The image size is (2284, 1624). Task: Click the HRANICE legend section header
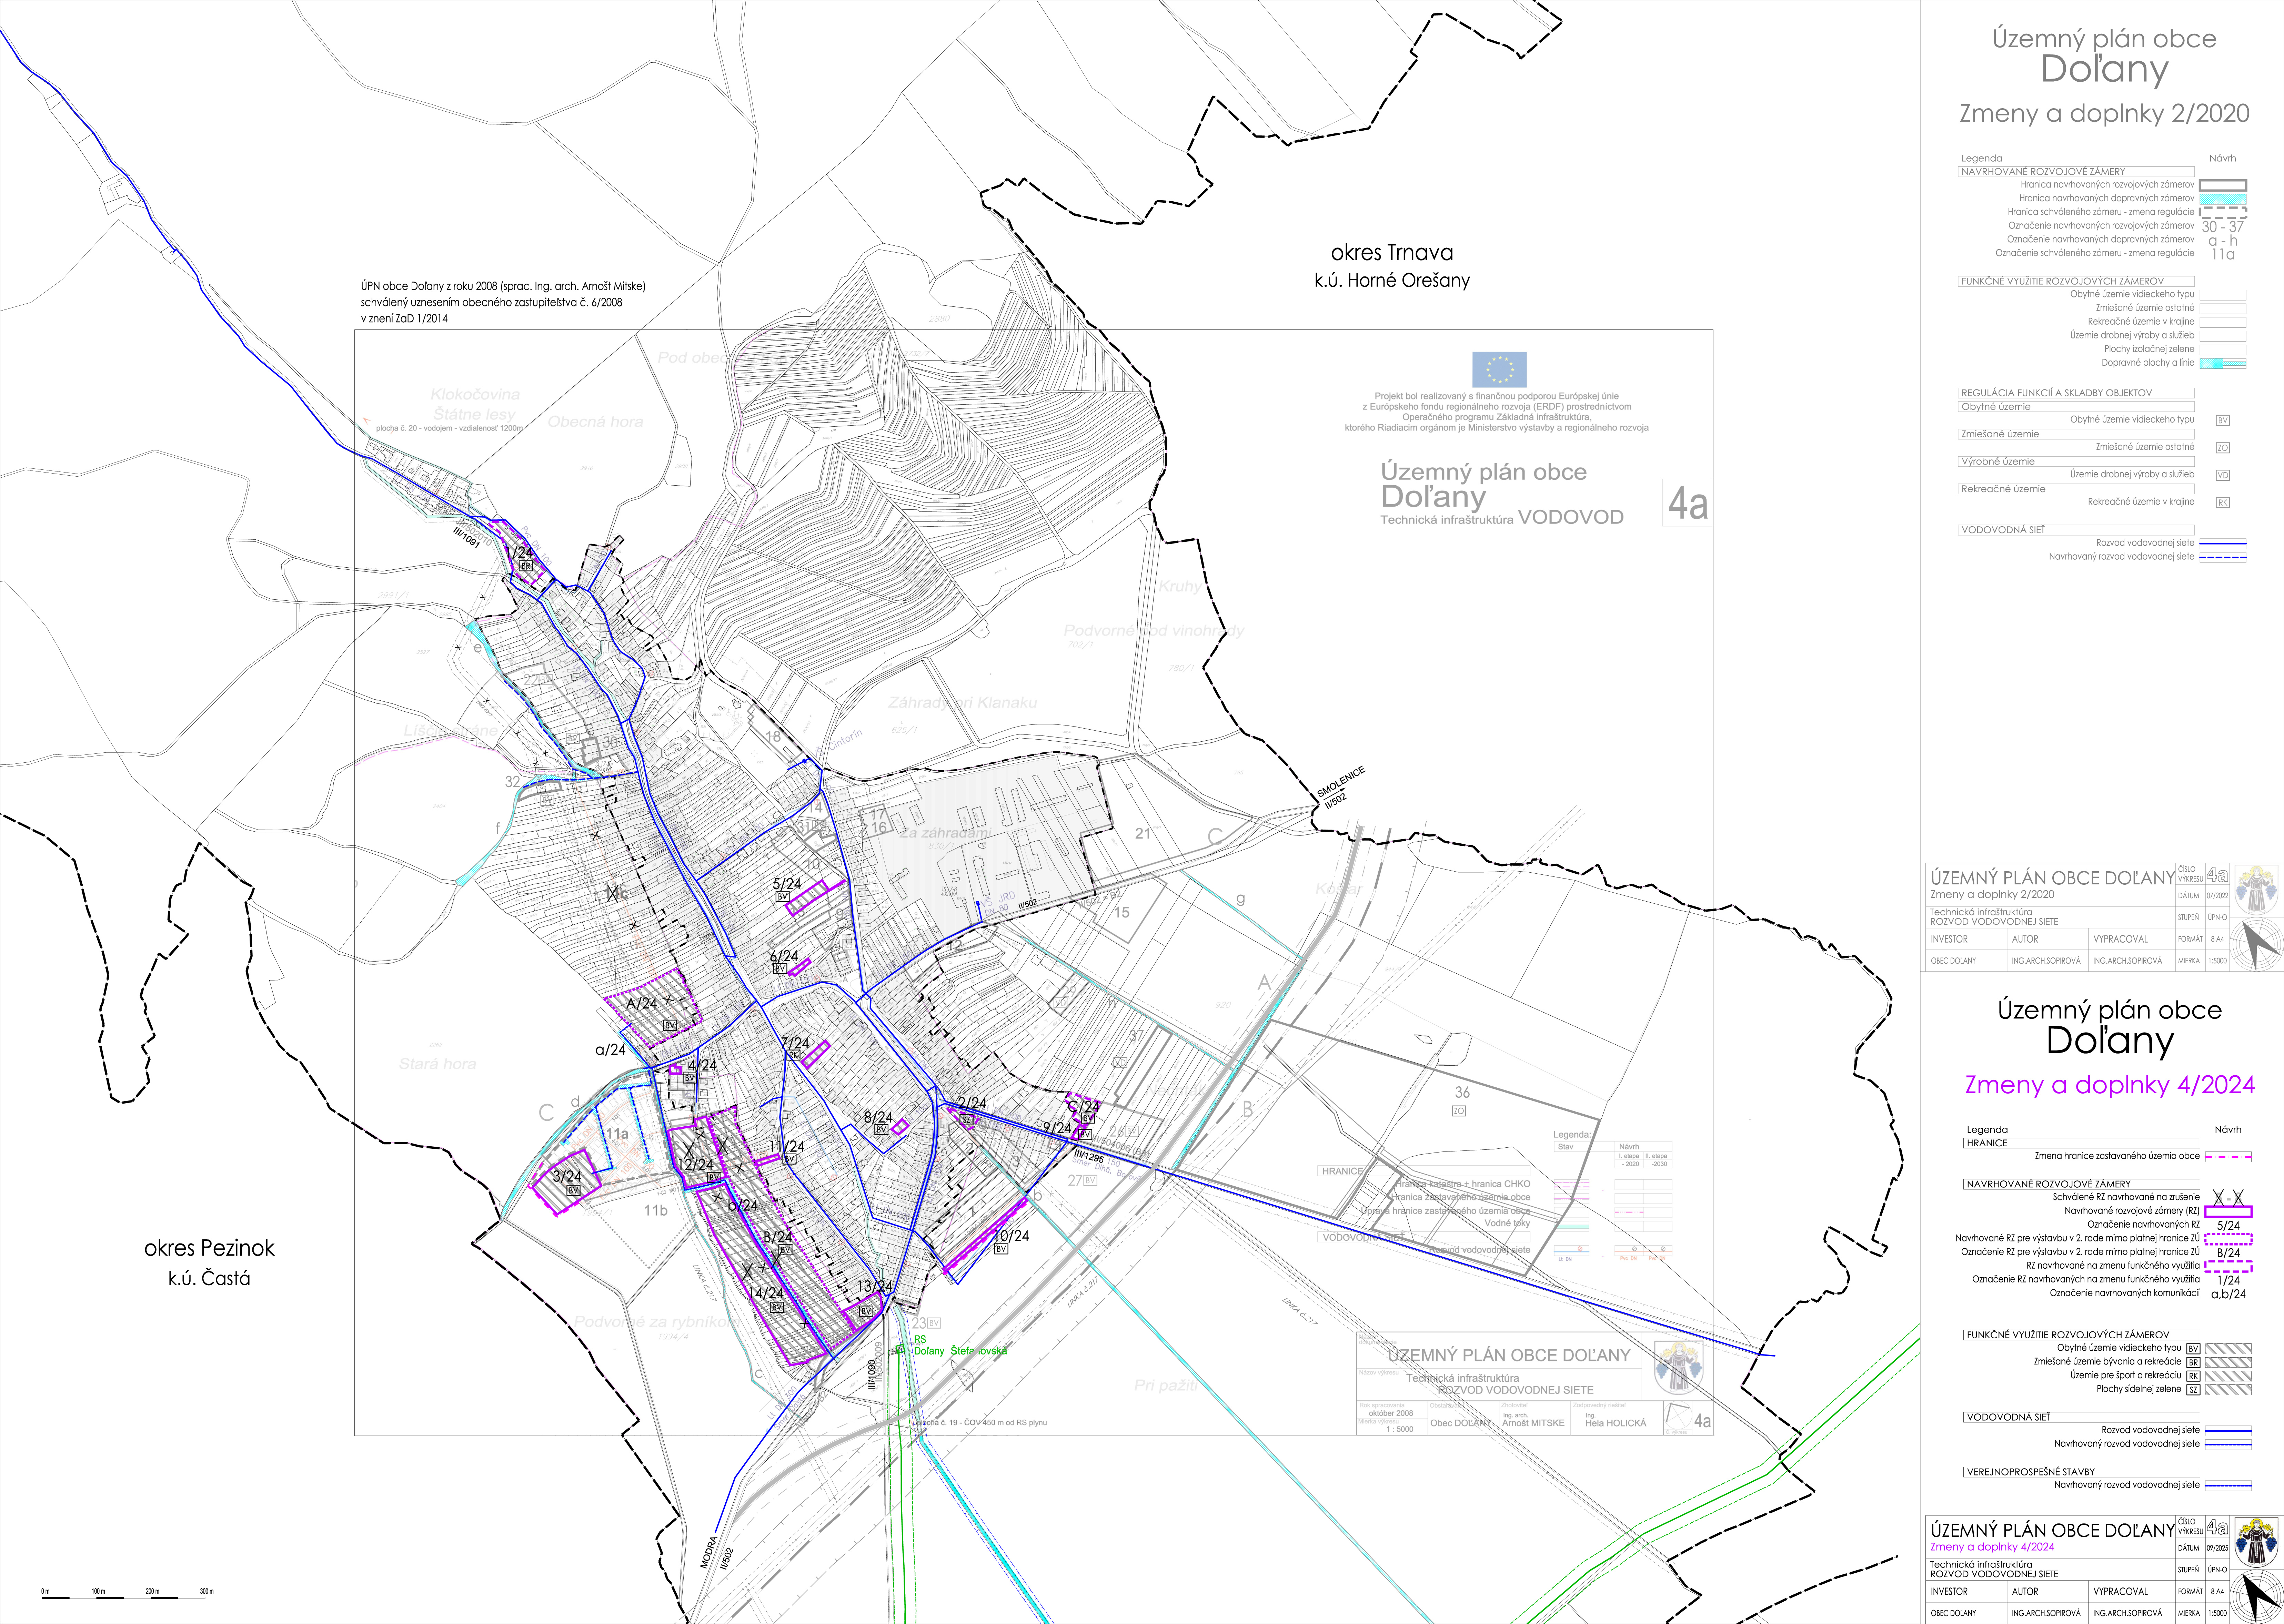[x=1987, y=1143]
